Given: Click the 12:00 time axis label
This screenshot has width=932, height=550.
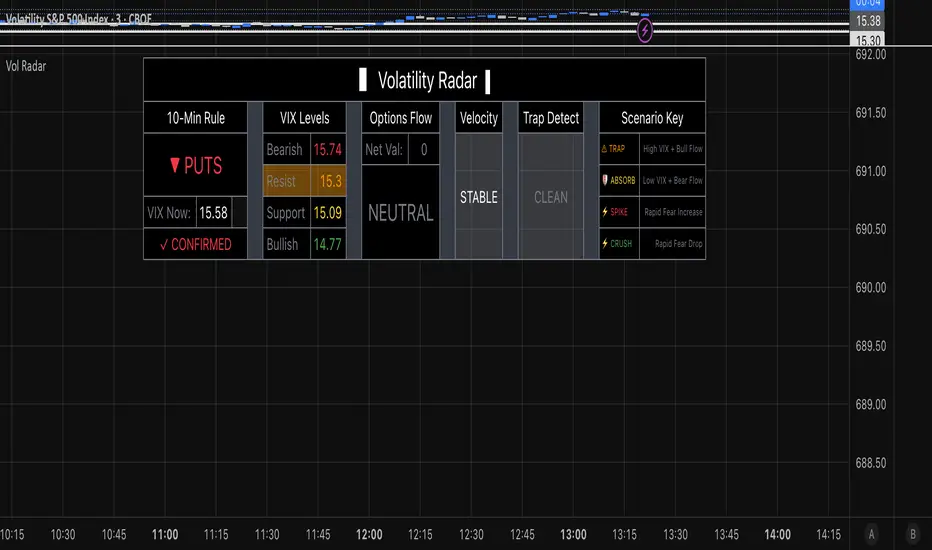Looking at the screenshot, I should (x=370, y=534).
